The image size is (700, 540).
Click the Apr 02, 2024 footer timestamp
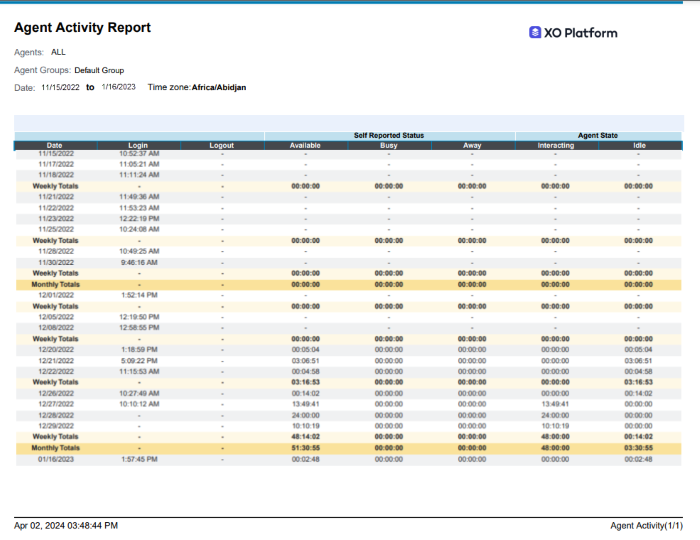[66, 525]
